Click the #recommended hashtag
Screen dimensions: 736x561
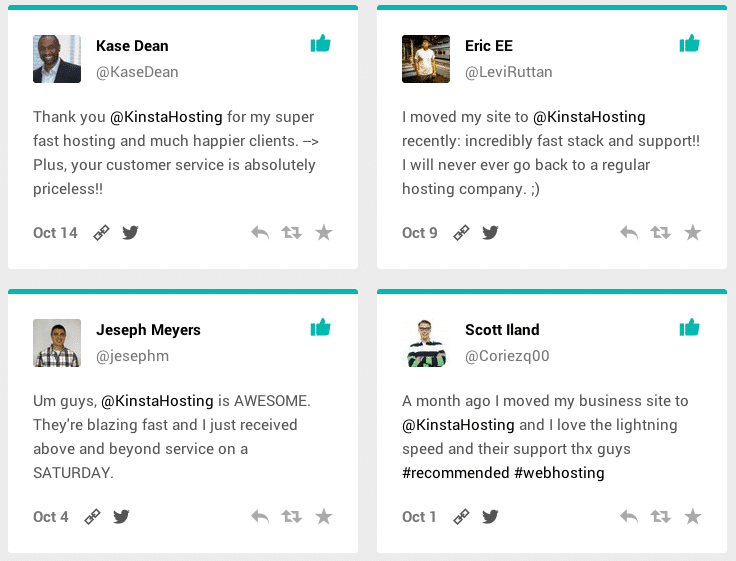(455, 473)
